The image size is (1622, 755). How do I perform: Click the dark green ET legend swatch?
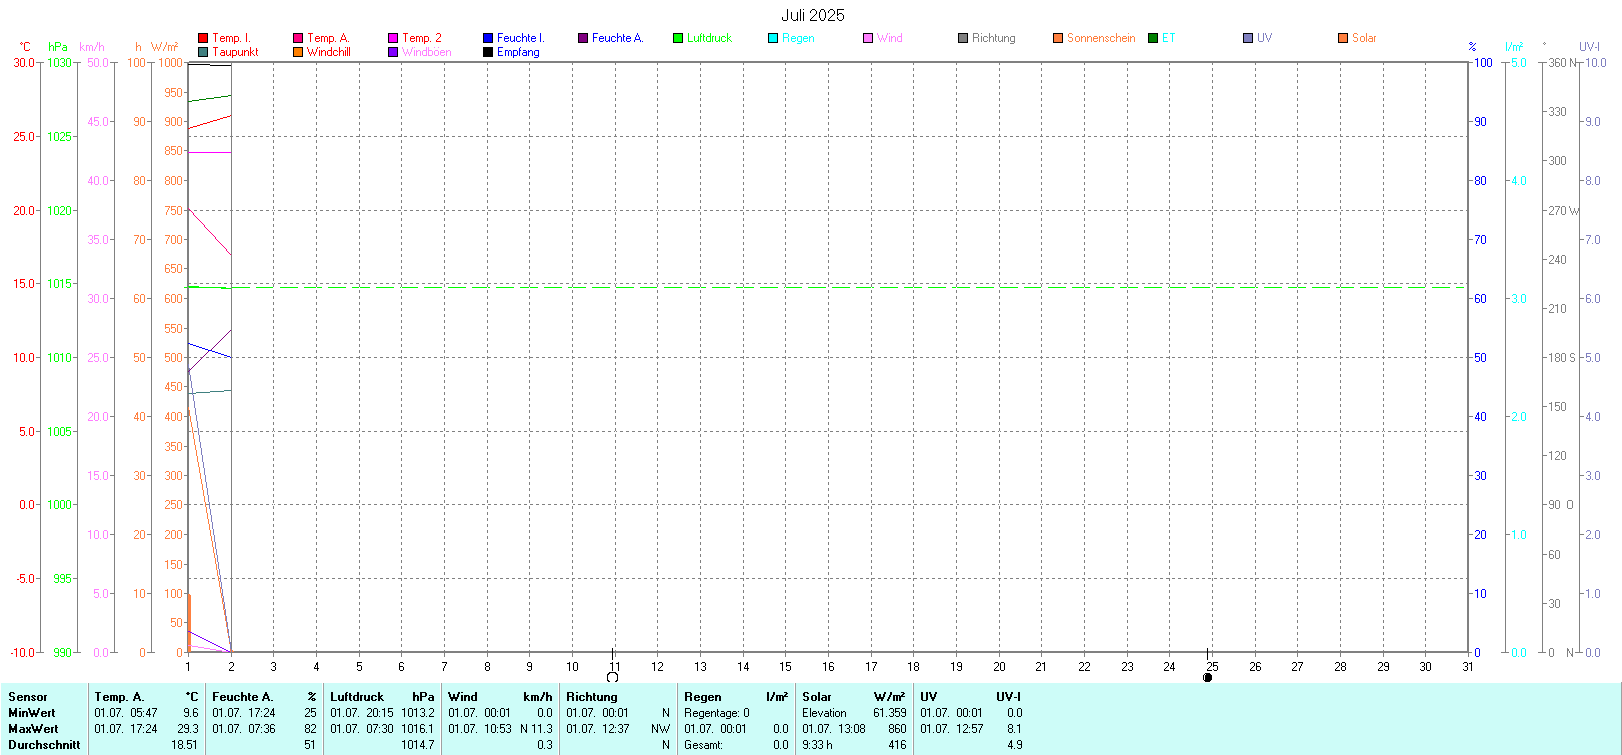coord(1153,38)
